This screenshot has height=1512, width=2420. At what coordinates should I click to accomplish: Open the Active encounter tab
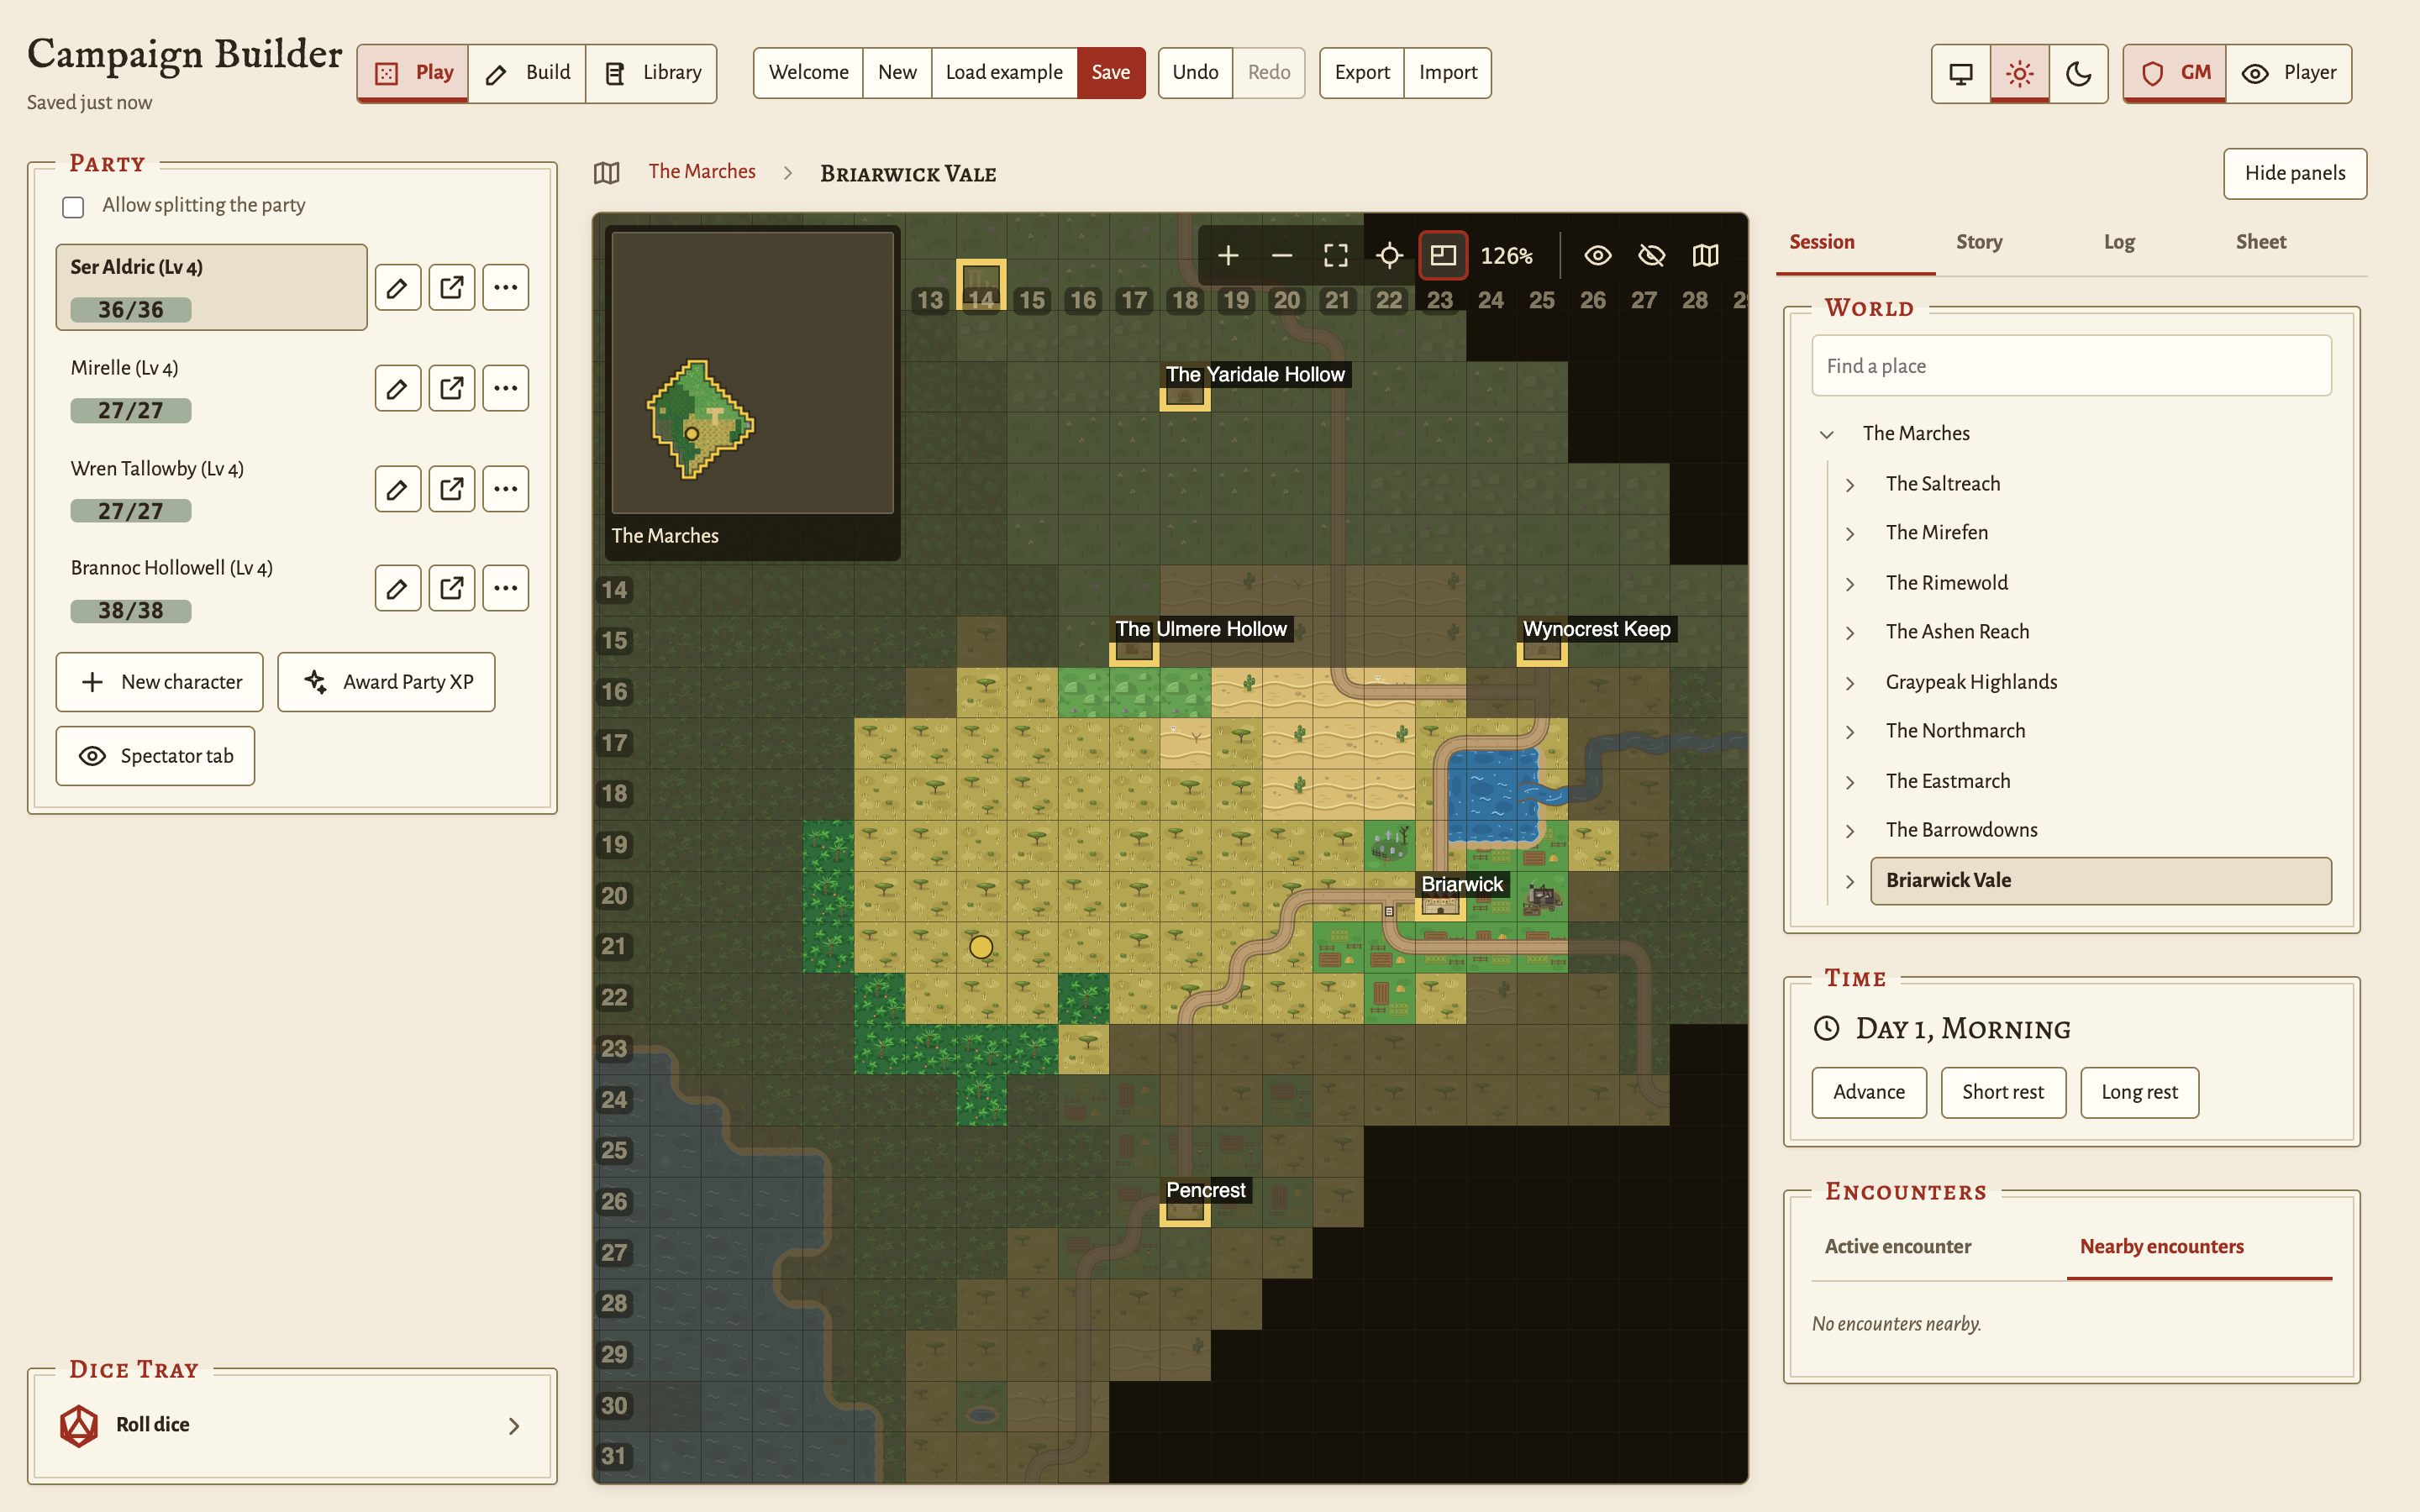click(x=1898, y=1247)
